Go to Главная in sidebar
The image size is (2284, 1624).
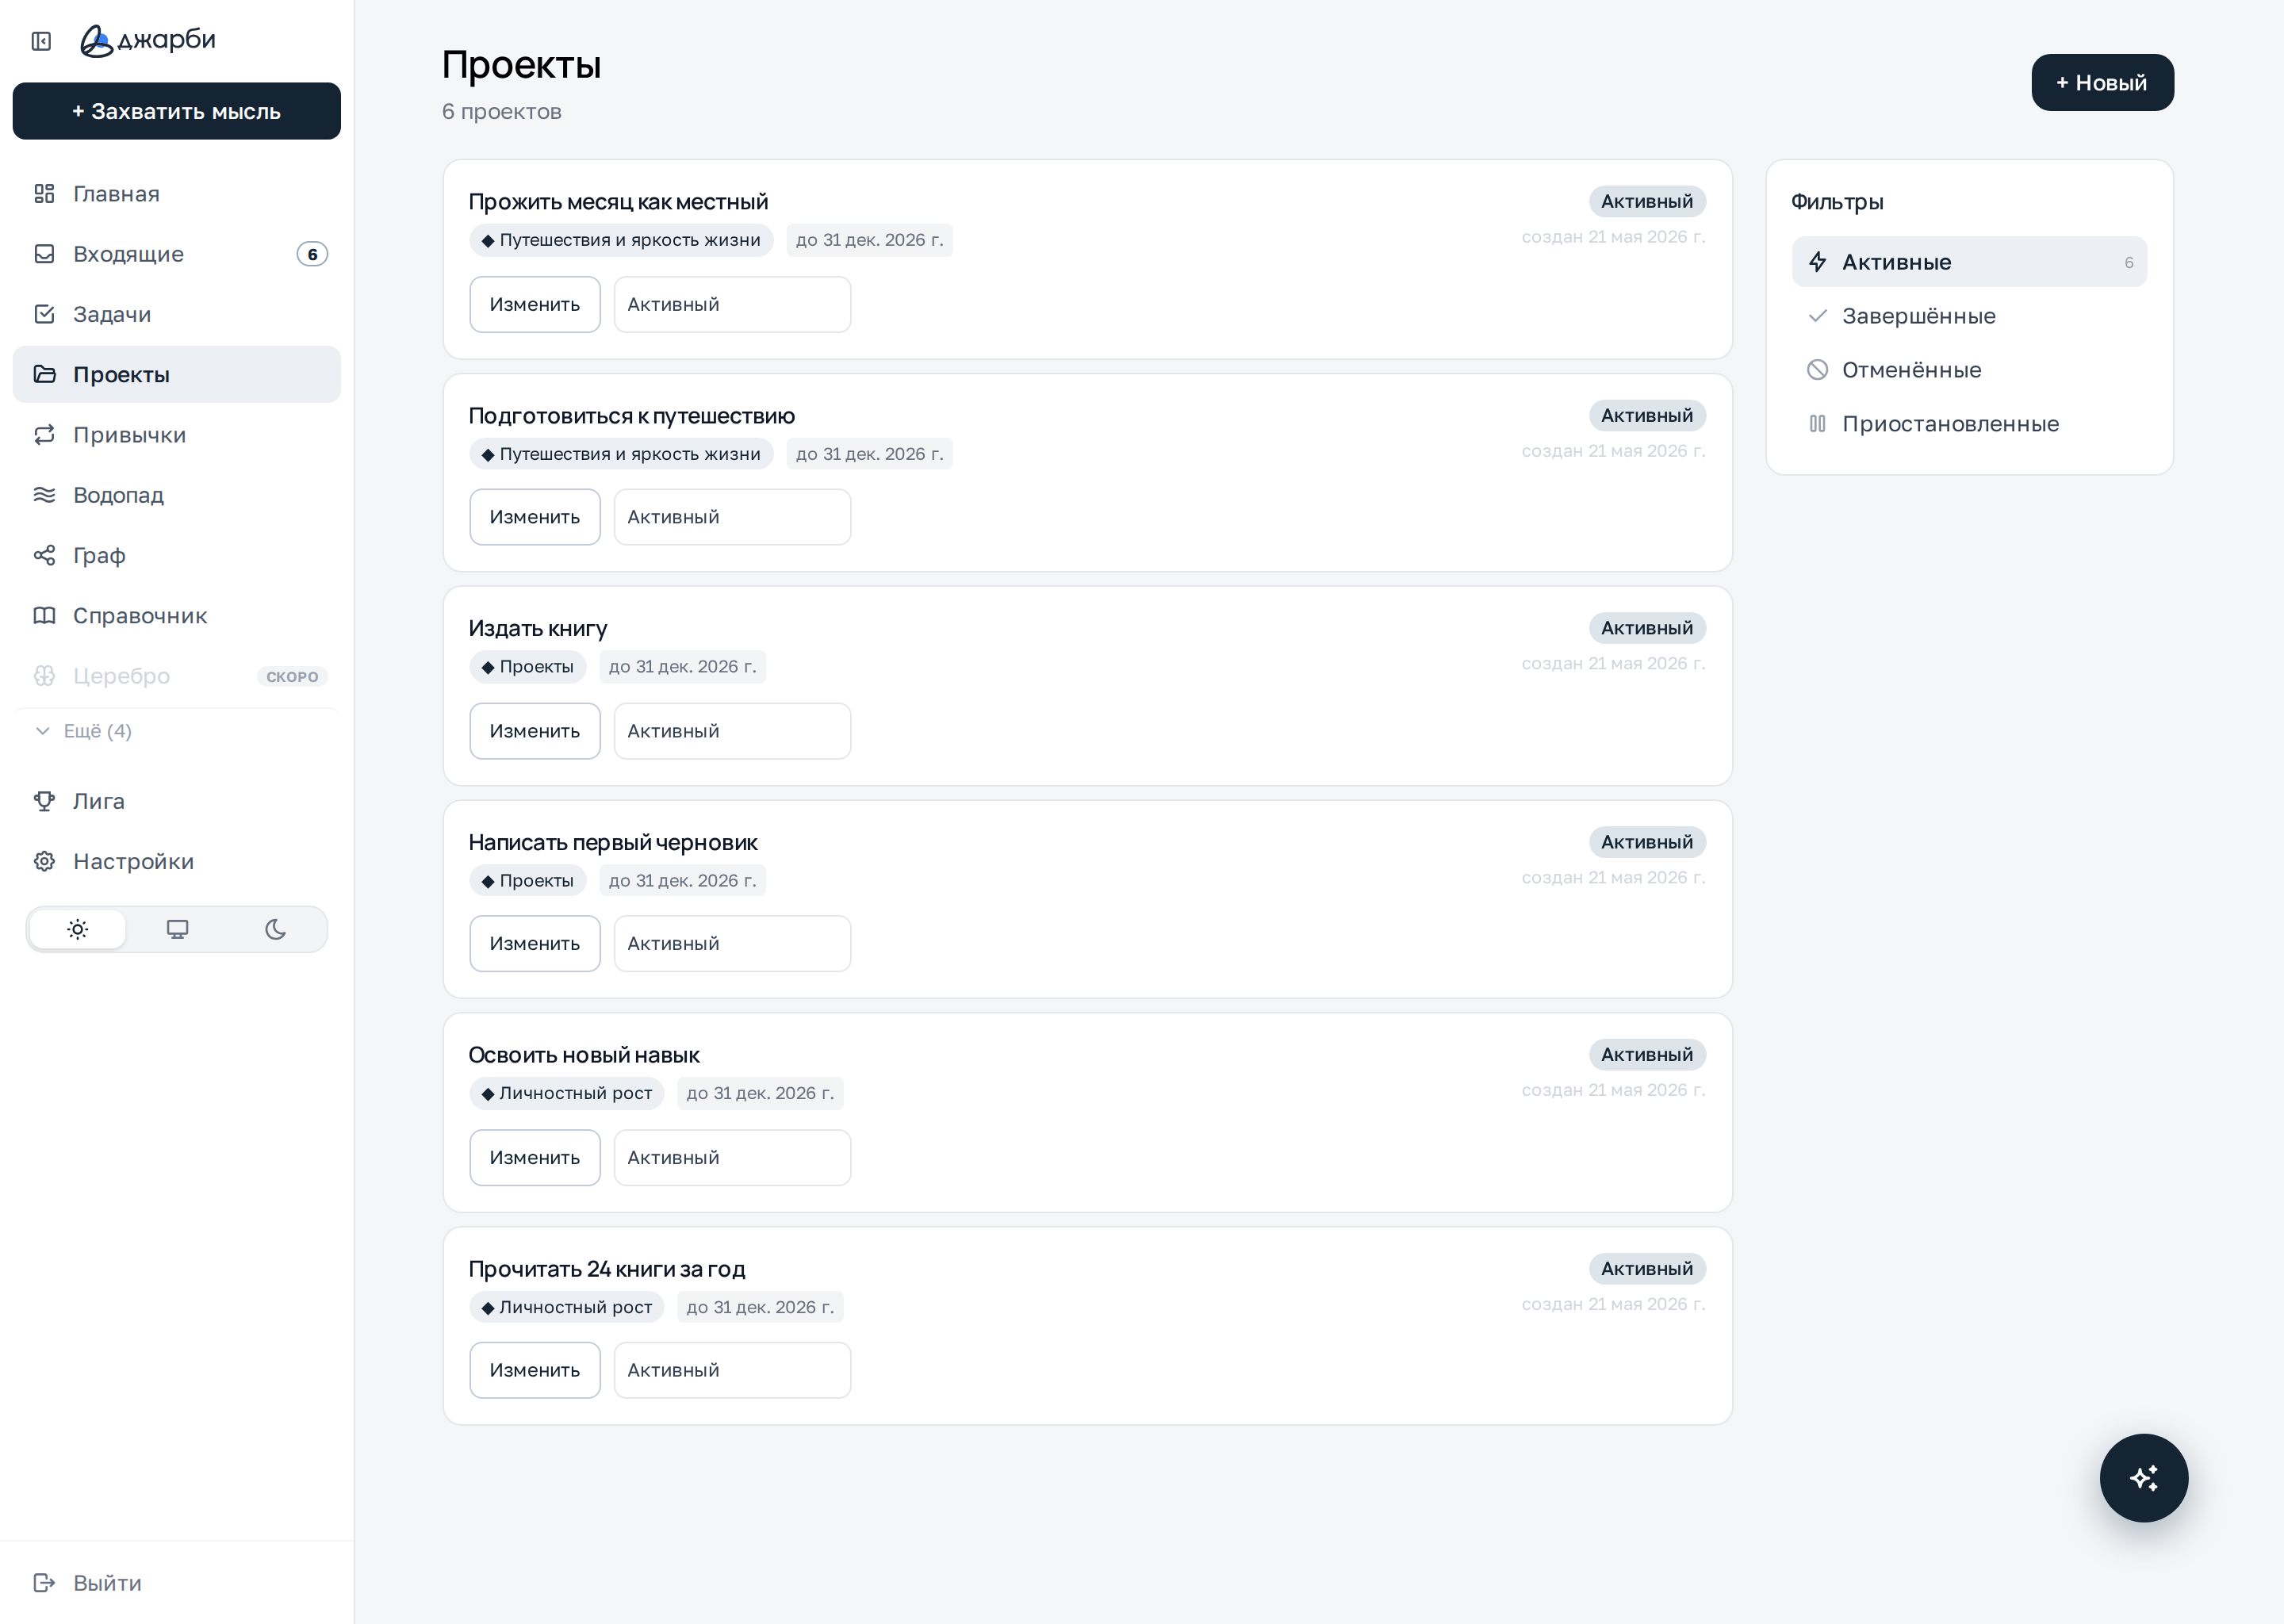176,193
